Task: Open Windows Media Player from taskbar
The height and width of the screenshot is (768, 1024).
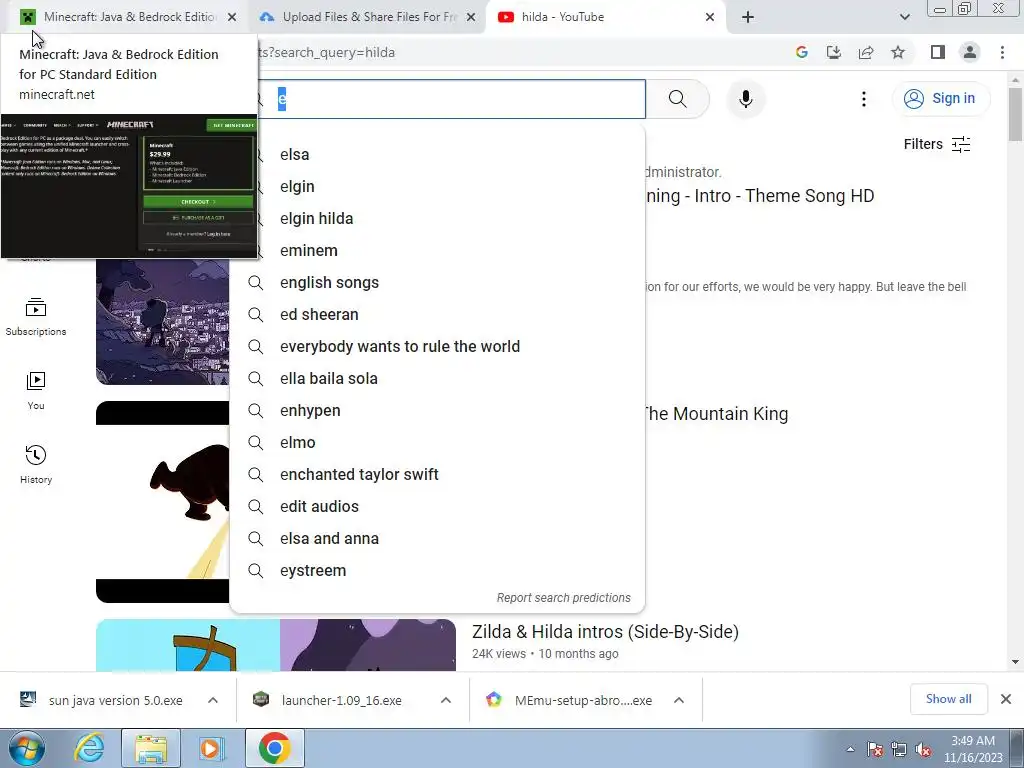Action: tap(212, 748)
